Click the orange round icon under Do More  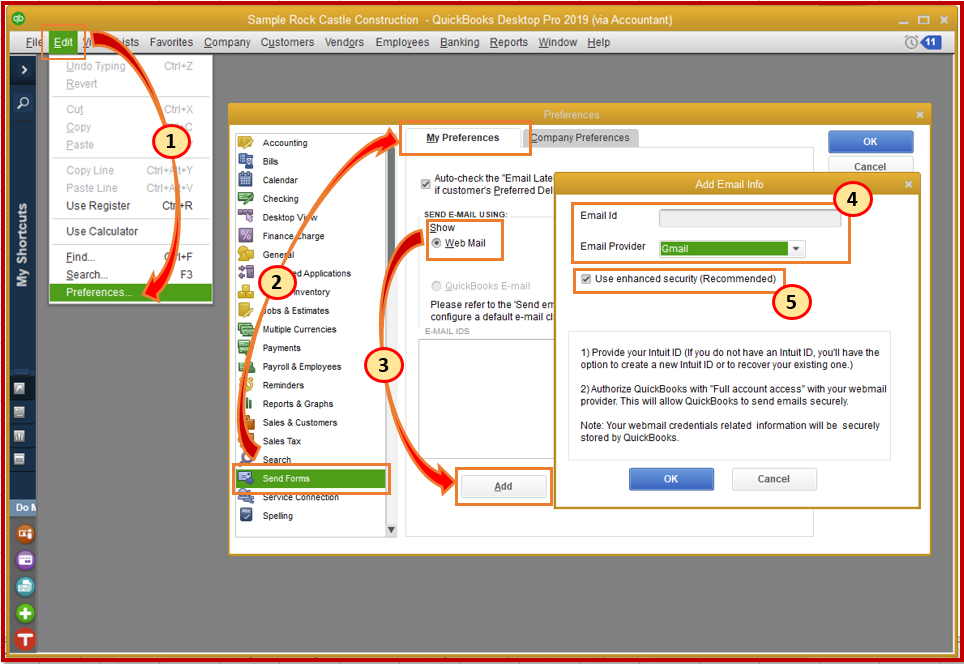click(25, 534)
